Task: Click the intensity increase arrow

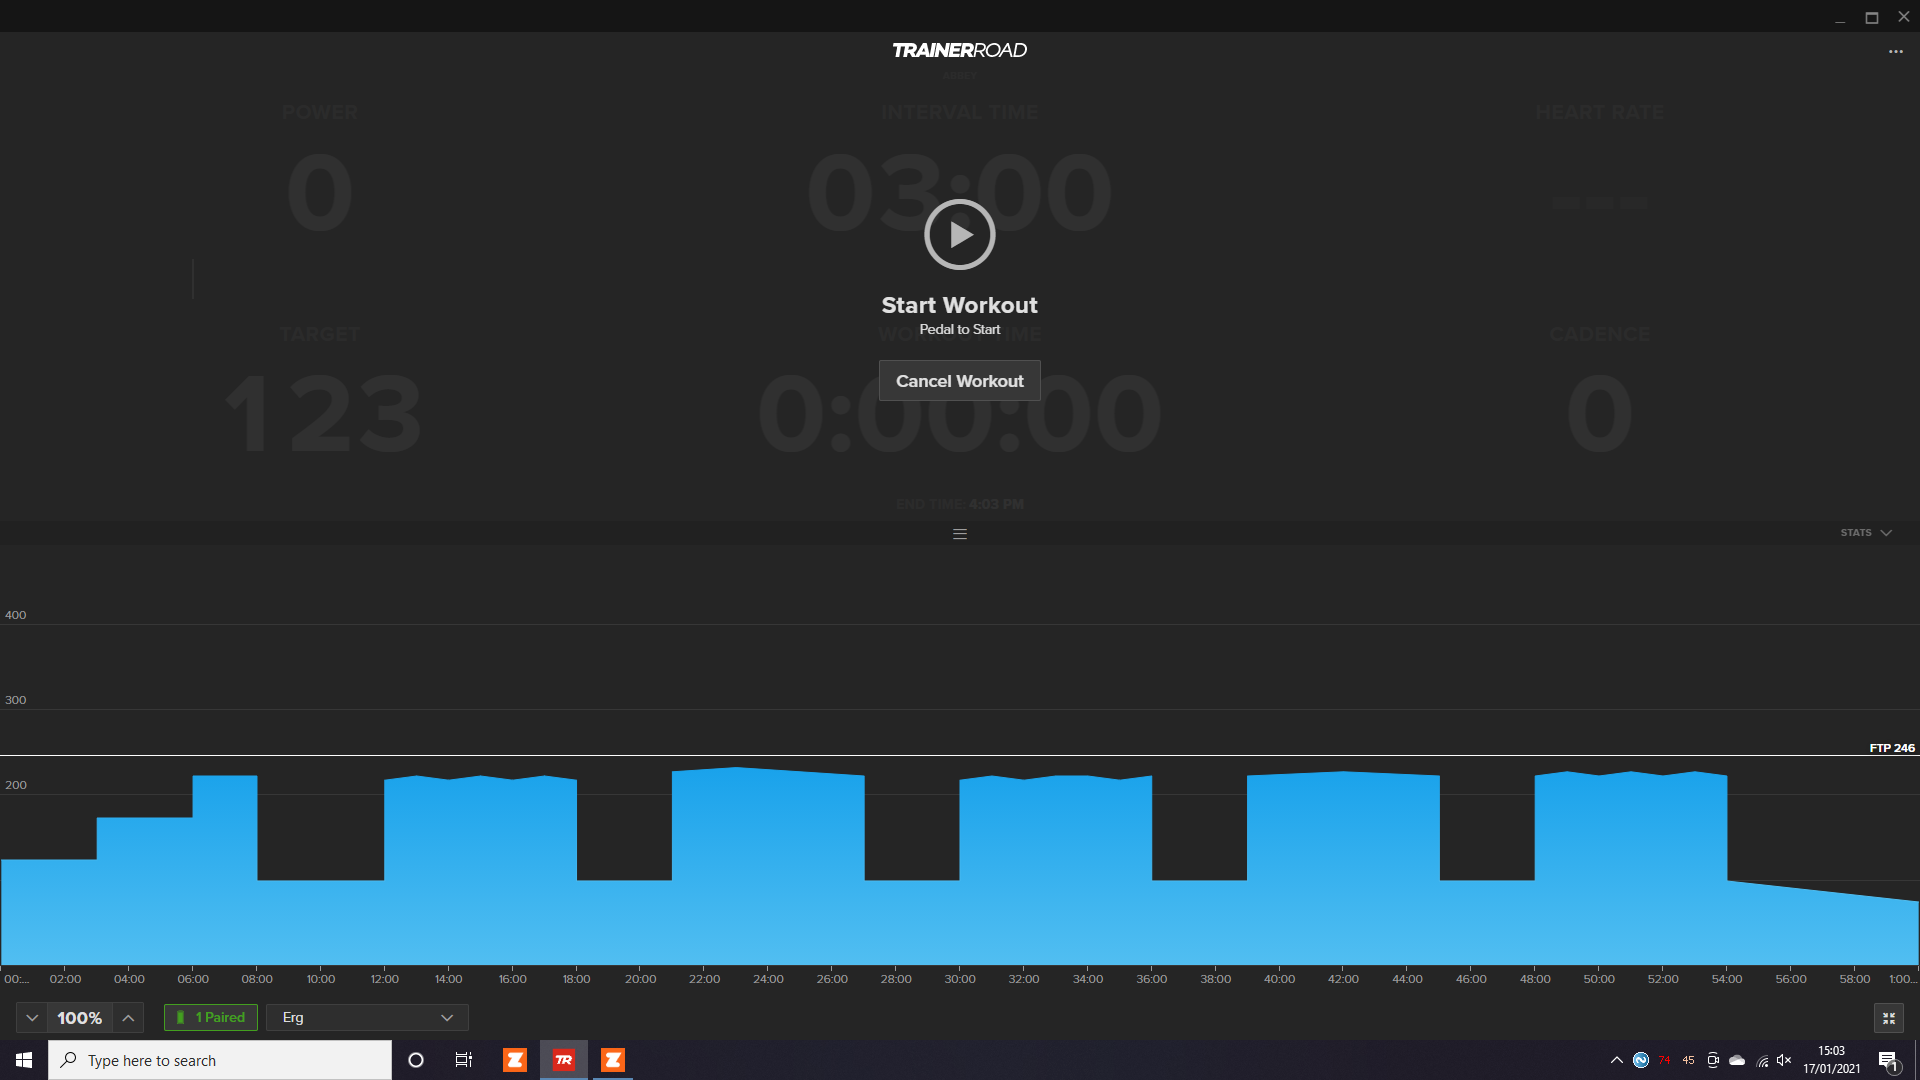Action: (x=128, y=1017)
